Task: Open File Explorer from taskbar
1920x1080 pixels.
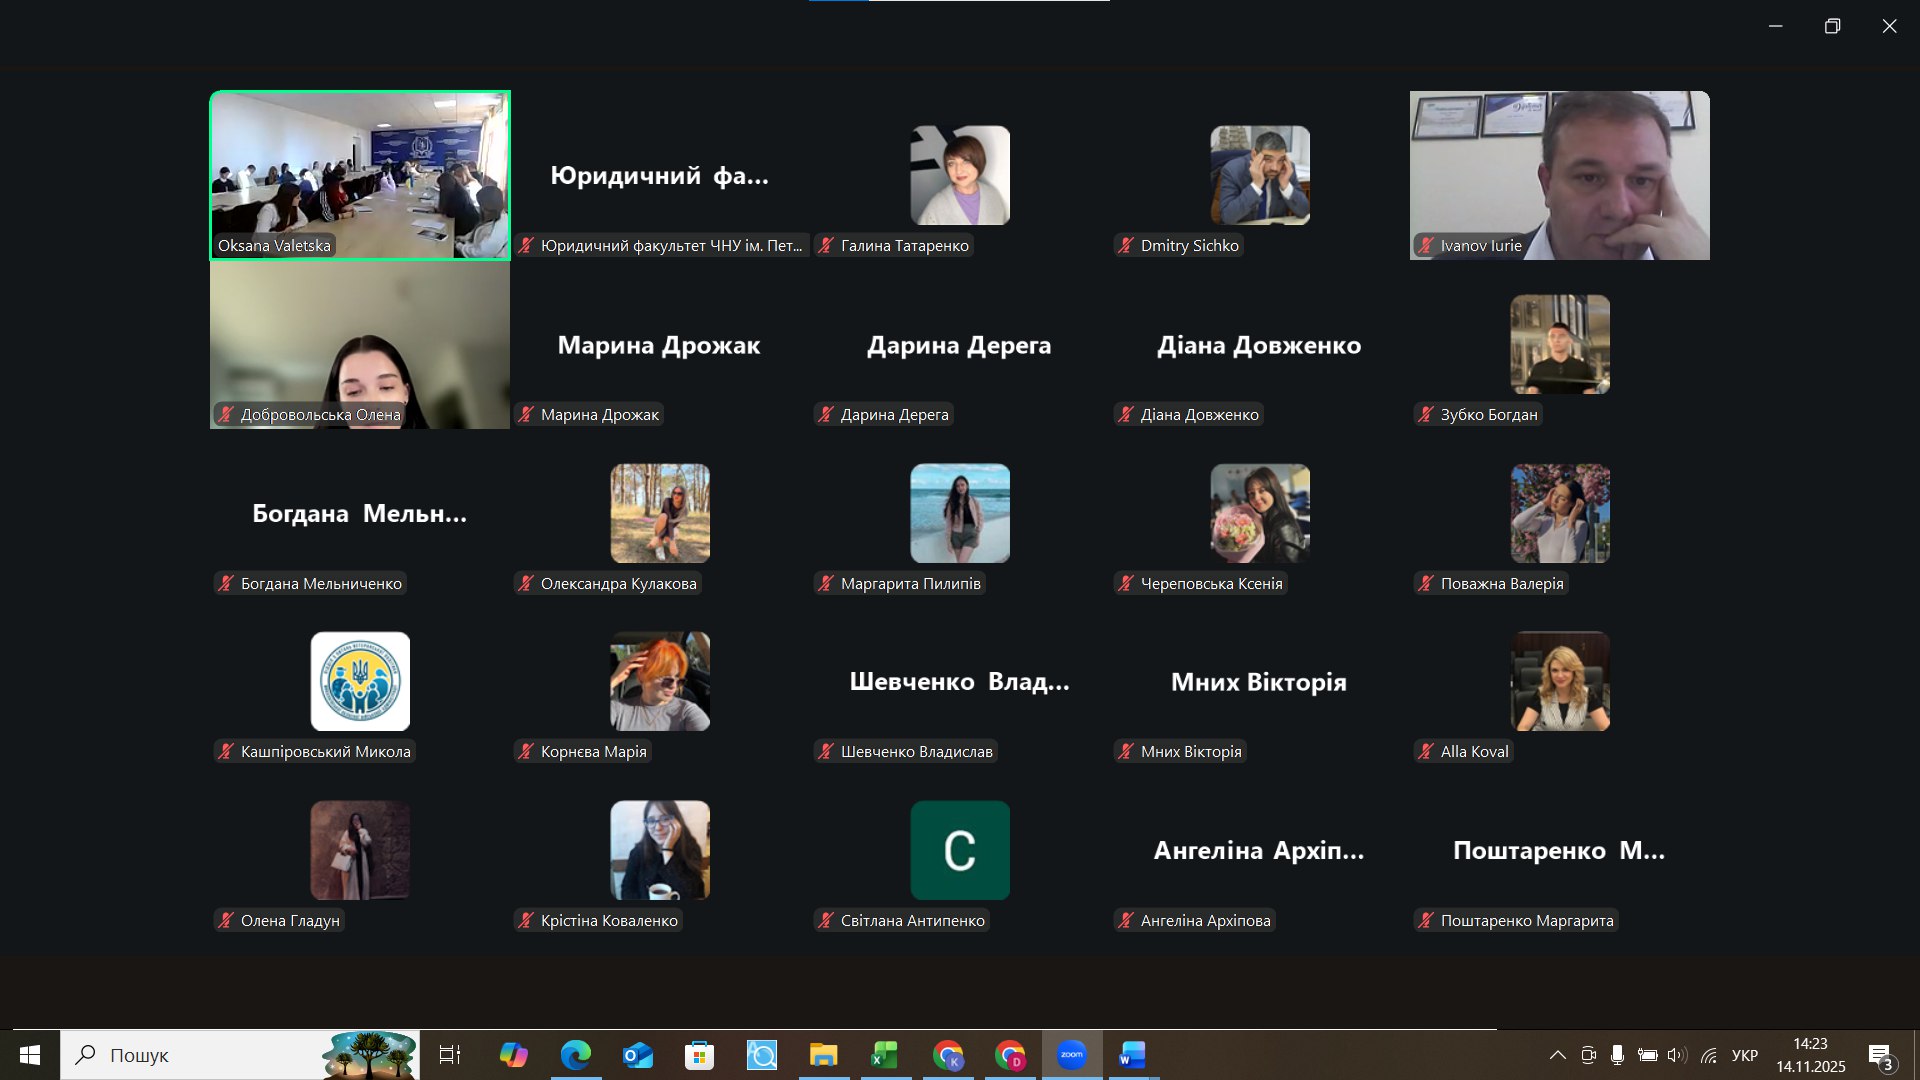Action: point(823,1055)
